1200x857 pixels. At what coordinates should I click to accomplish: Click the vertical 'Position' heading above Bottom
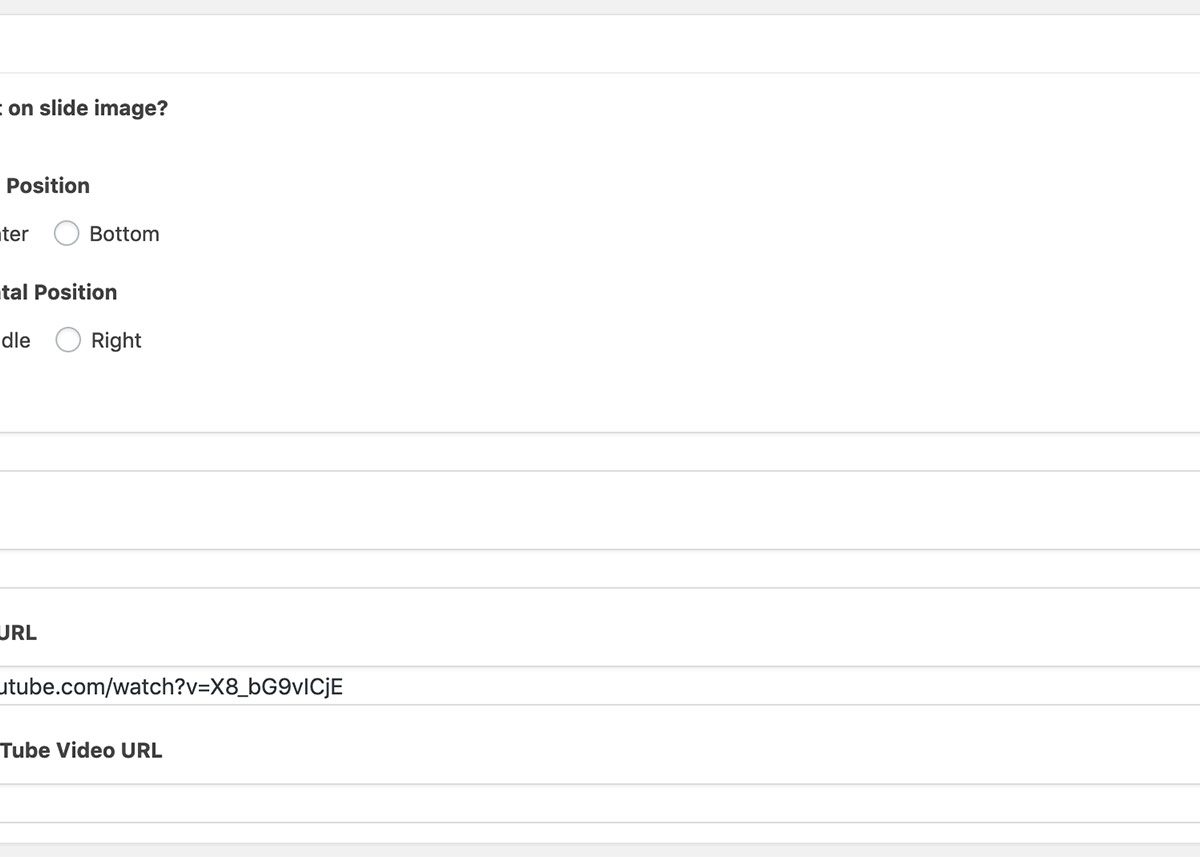tap(47, 185)
